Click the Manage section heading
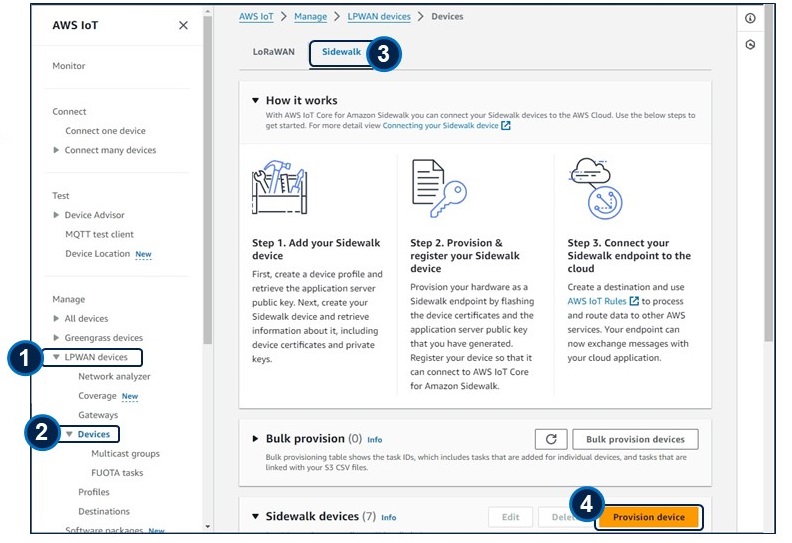The height and width of the screenshot is (543, 792). [x=69, y=299]
